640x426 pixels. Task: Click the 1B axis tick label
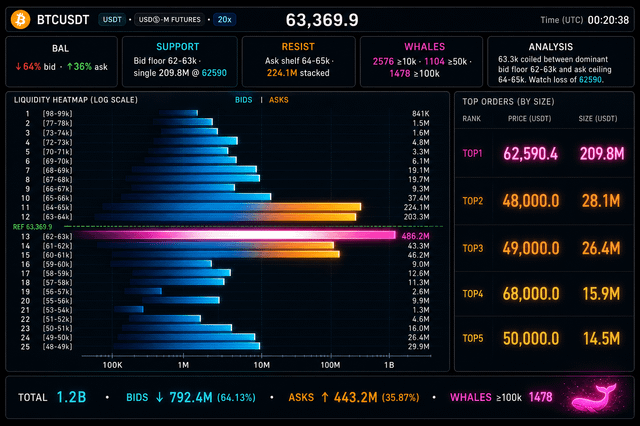click(389, 365)
